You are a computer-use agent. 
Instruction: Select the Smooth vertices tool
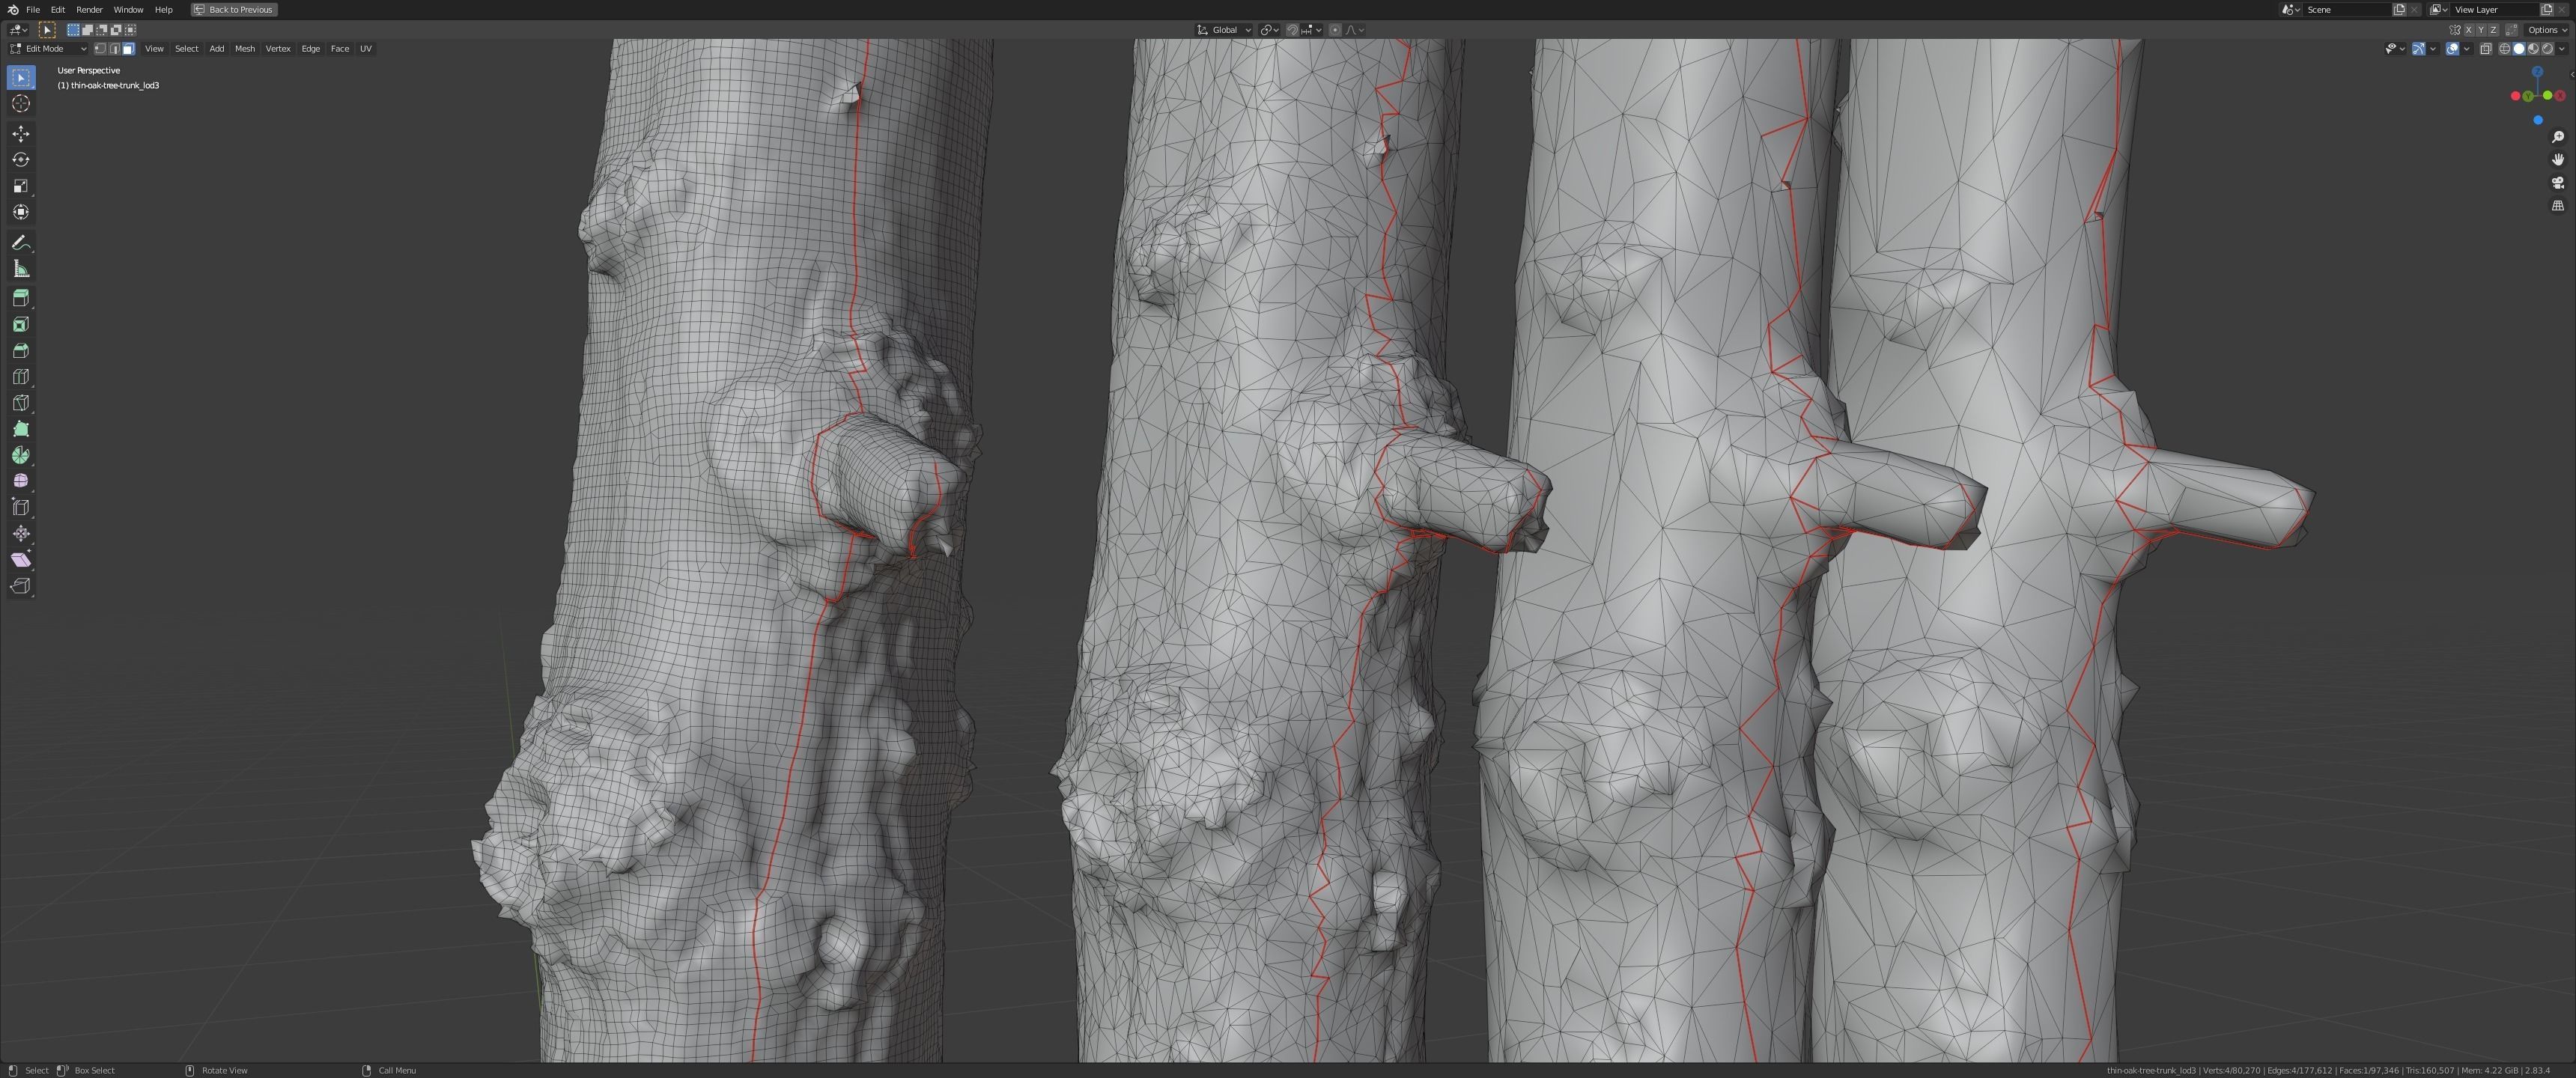(21, 481)
